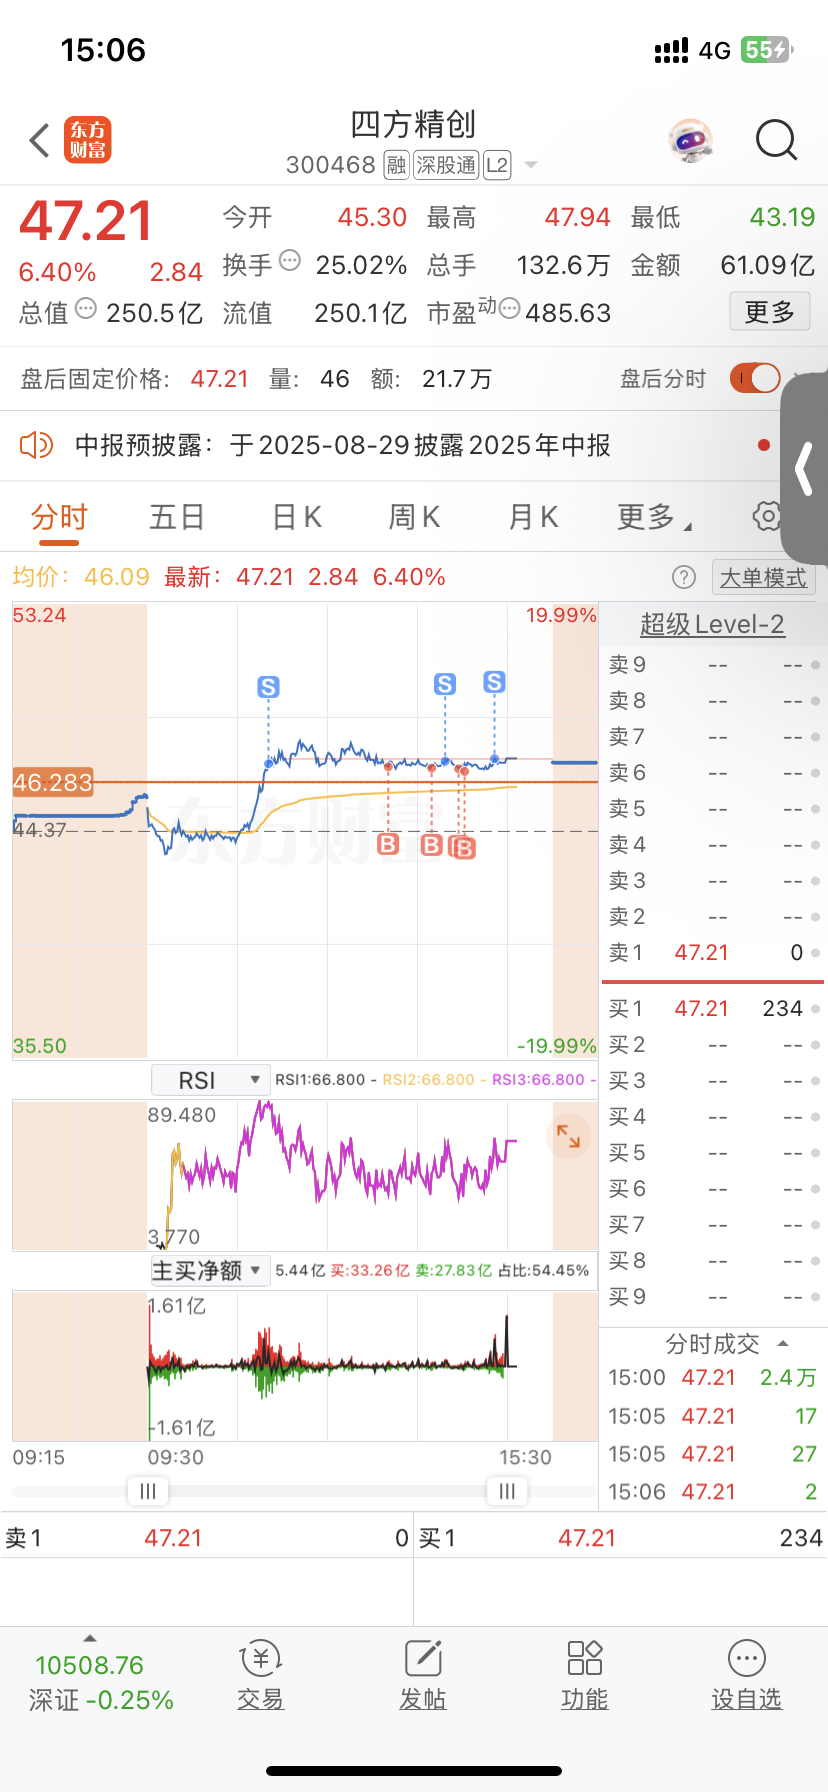Tap the 融 margin trading badge

(396, 165)
